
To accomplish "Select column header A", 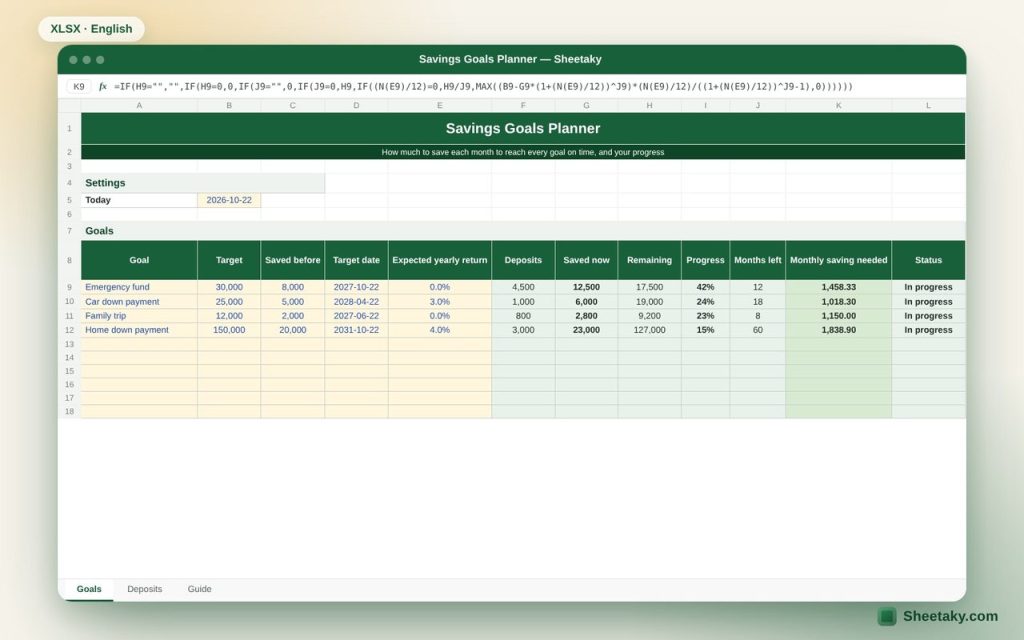I will (139, 105).
